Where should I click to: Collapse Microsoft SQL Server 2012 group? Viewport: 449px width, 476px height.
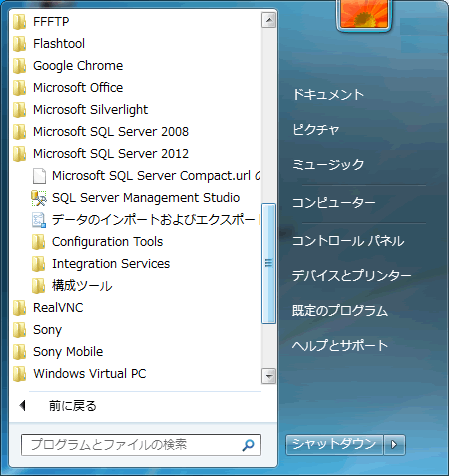(111, 154)
